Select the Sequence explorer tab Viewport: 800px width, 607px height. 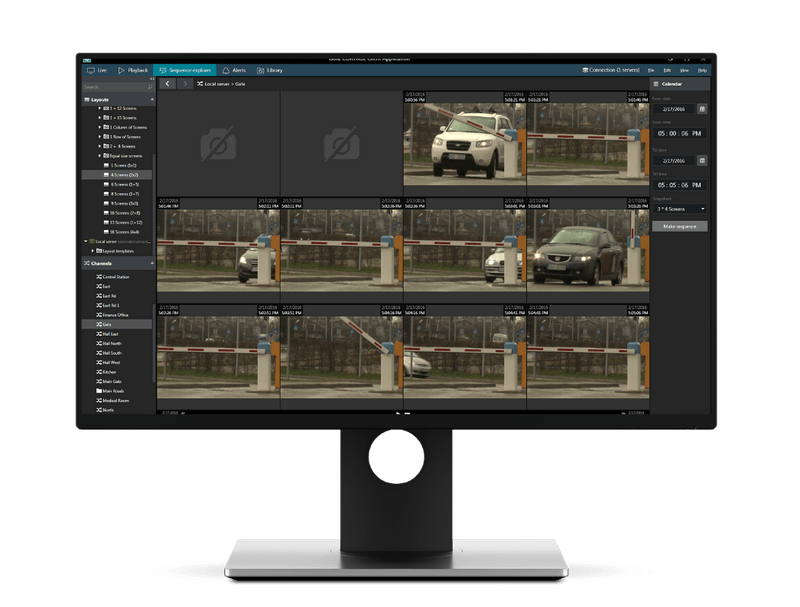[185, 70]
